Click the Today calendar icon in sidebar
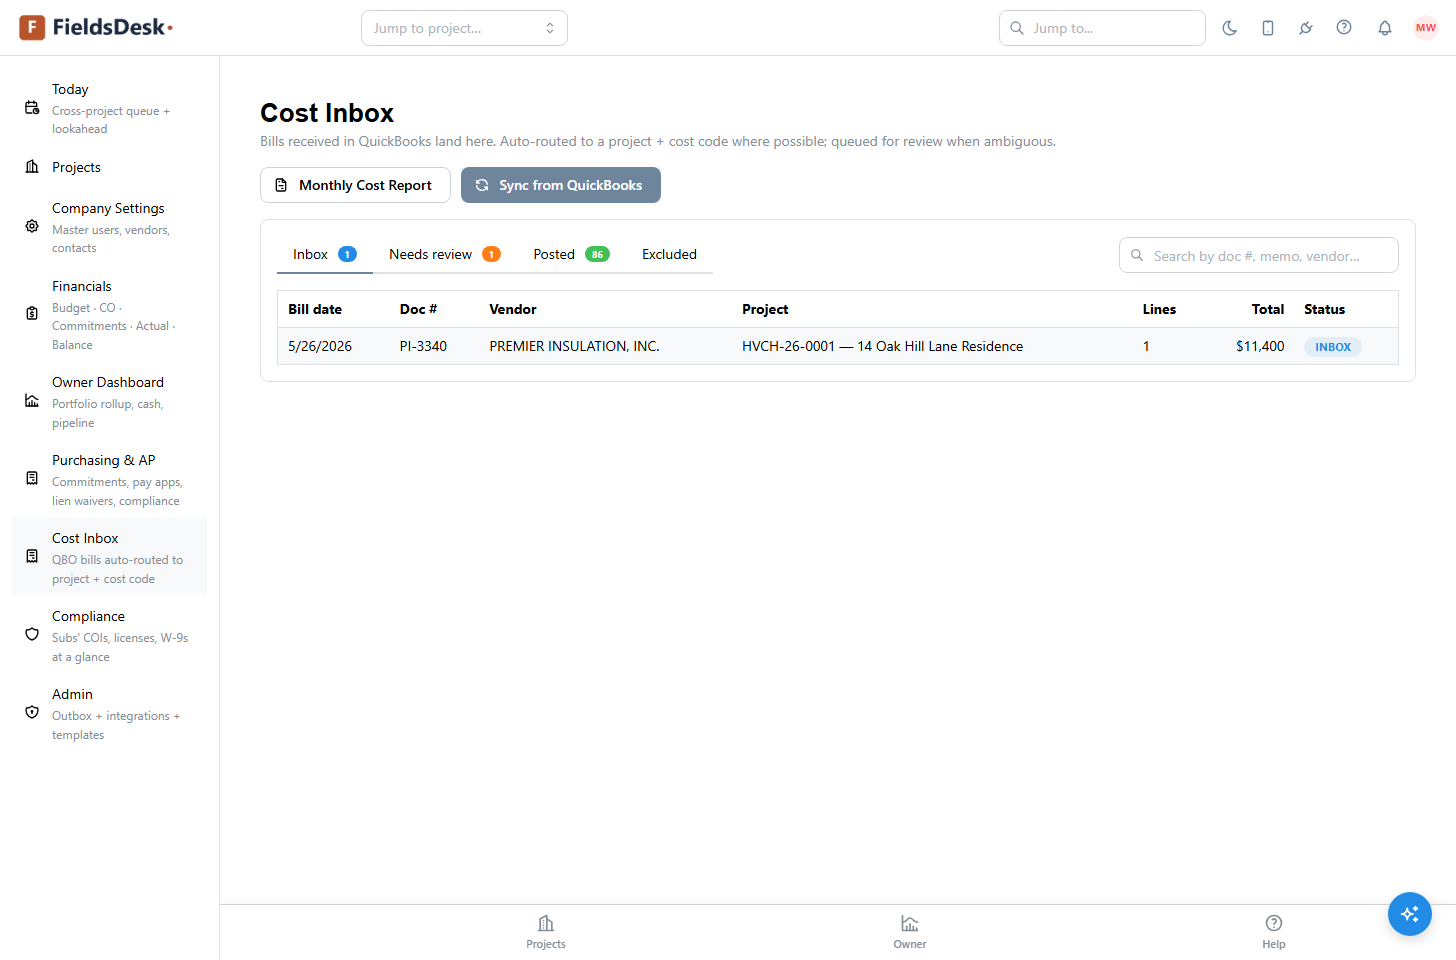 [32, 108]
